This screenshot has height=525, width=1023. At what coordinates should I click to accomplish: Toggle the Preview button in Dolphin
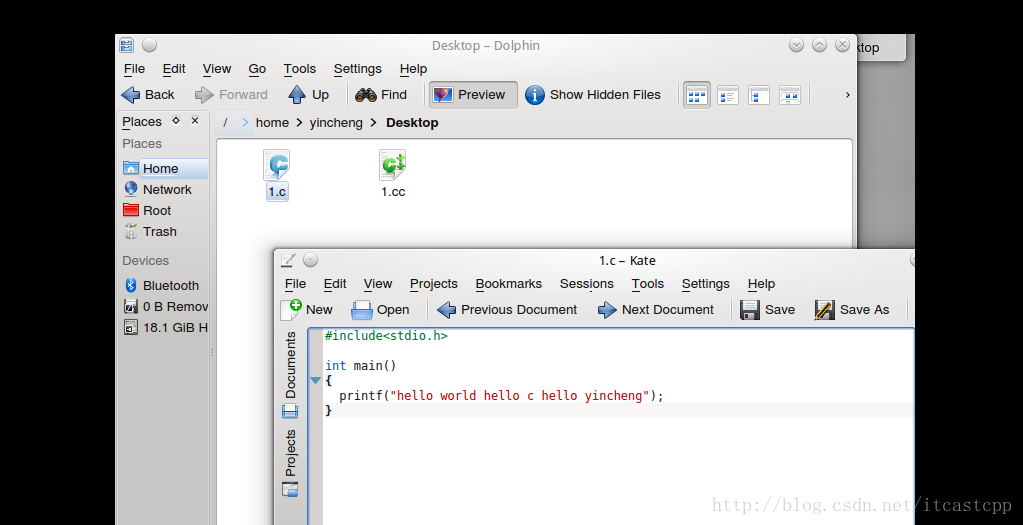473,95
